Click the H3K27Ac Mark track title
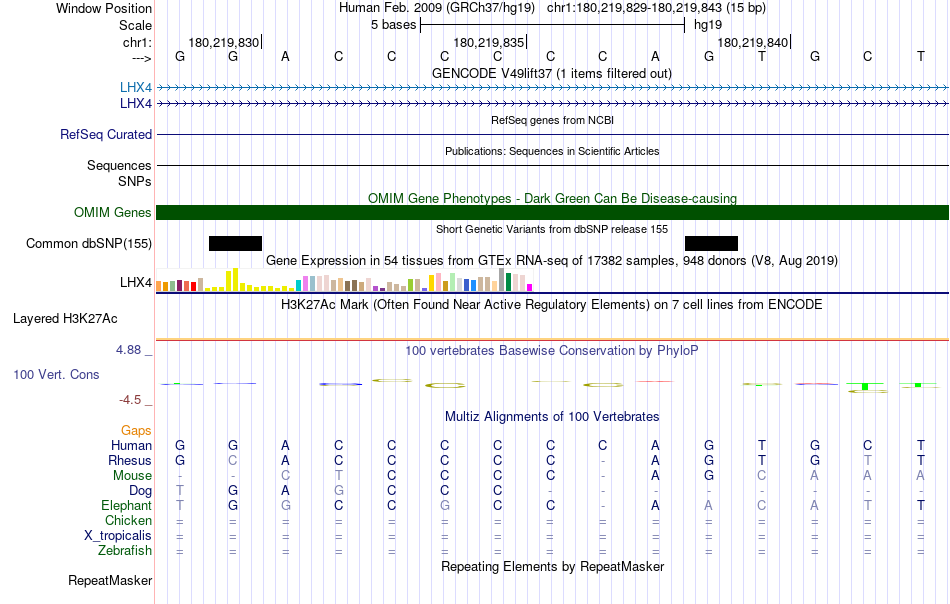This screenshot has width=950, height=604. [x=551, y=304]
